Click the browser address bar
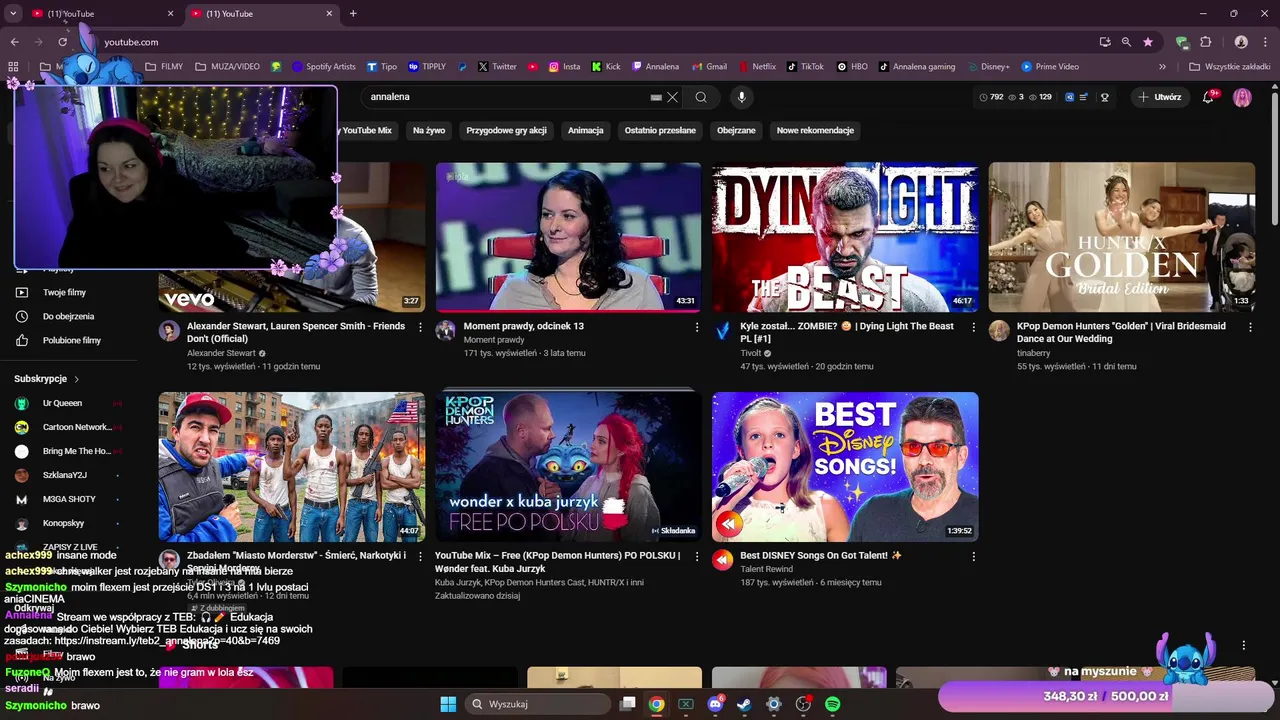 click(x=590, y=42)
